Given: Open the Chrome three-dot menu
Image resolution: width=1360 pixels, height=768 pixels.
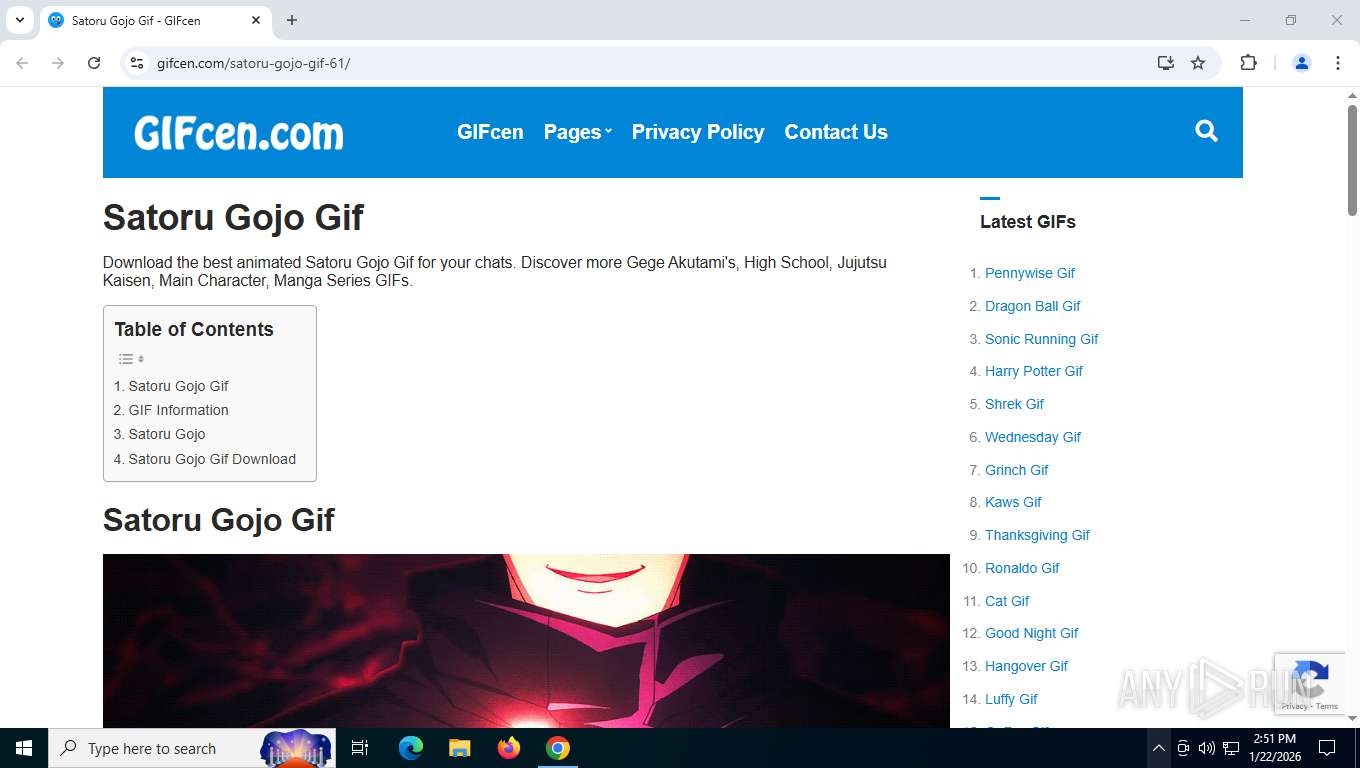Looking at the screenshot, I should 1338,63.
